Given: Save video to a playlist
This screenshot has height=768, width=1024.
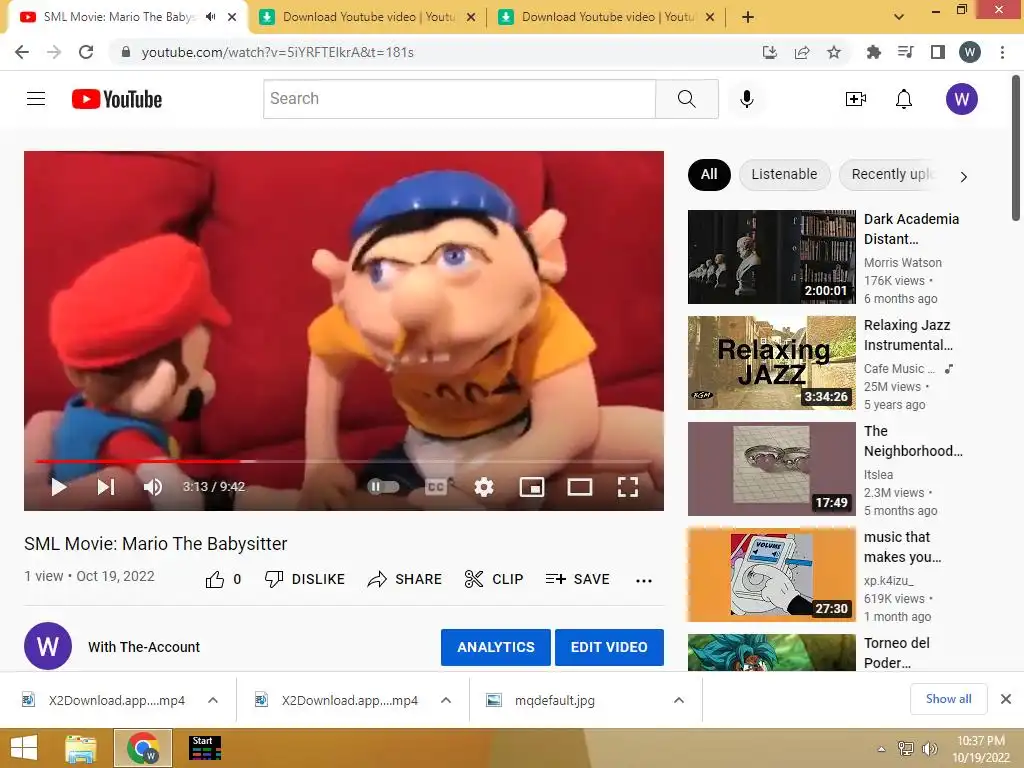Looking at the screenshot, I should (577, 579).
